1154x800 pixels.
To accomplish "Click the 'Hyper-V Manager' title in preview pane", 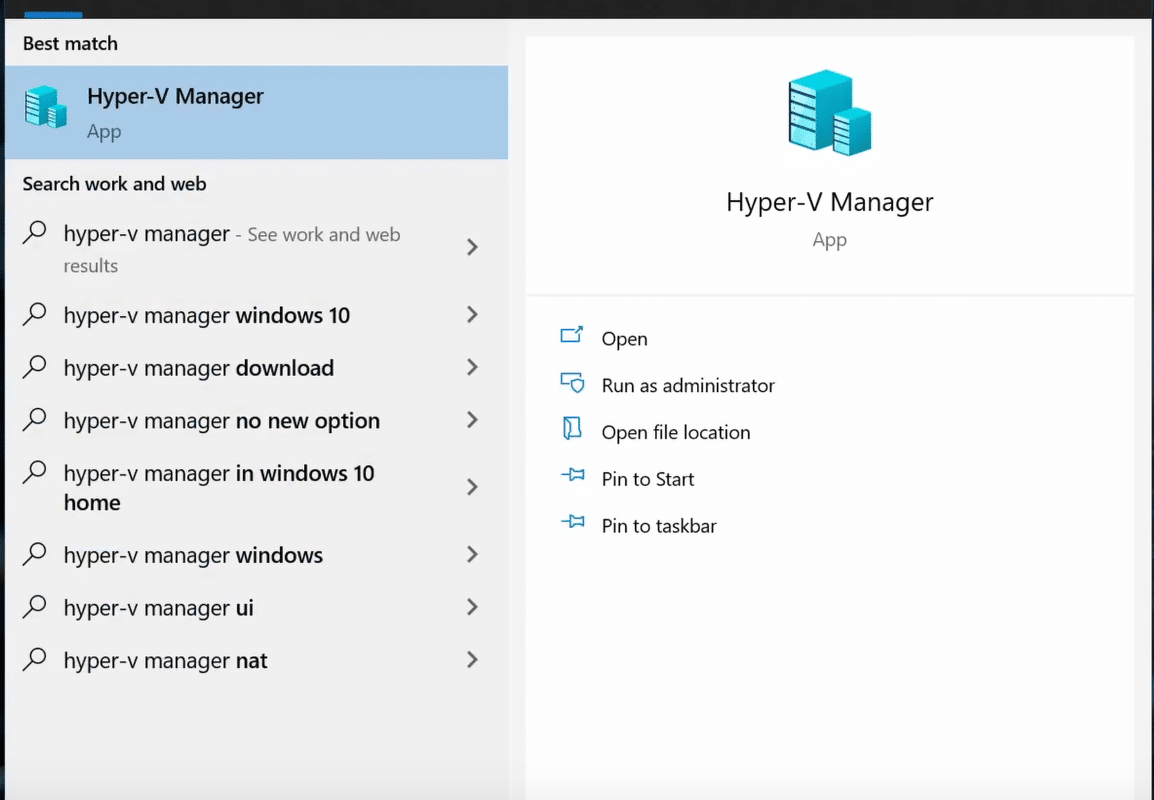I will [829, 202].
